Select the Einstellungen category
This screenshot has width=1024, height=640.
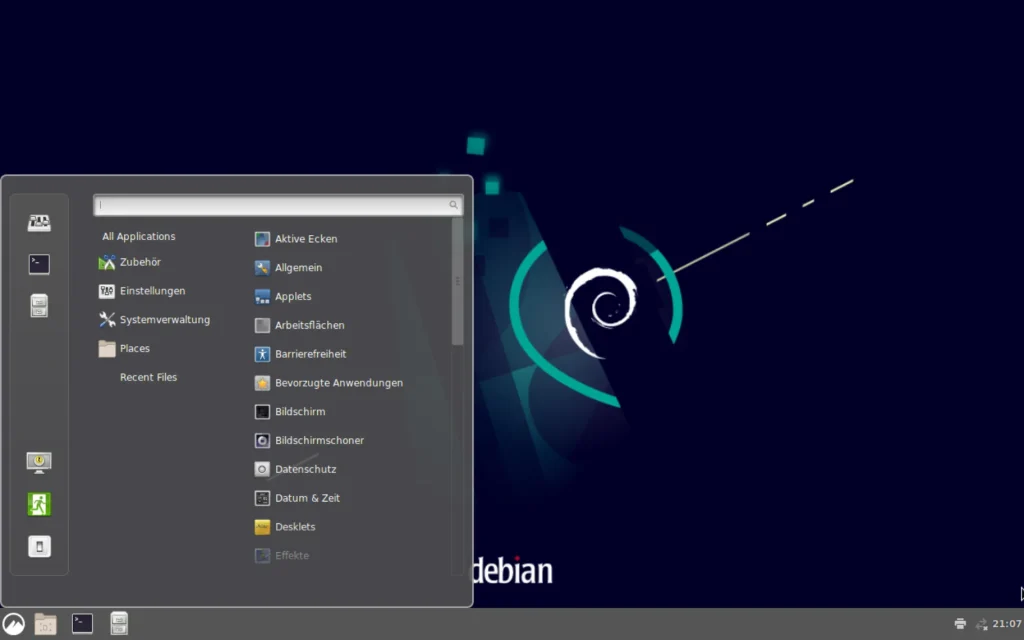click(x=152, y=291)
